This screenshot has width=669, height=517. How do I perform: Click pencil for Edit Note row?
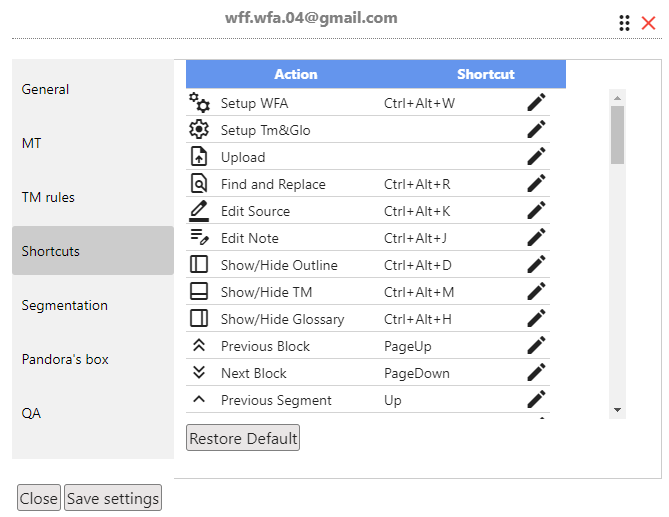click(x=536, y=238)
